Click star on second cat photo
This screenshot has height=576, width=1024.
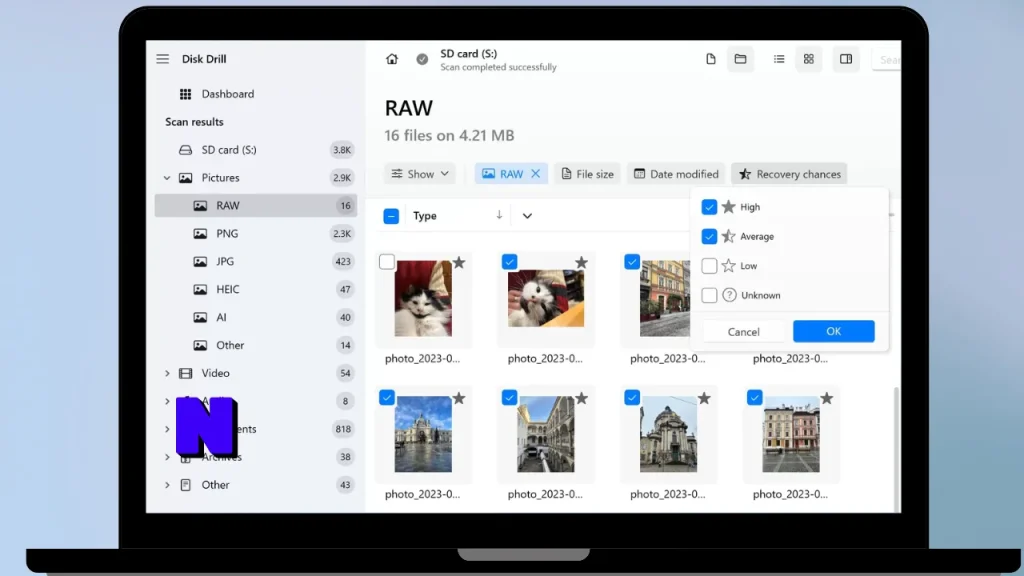coord(581,263)
